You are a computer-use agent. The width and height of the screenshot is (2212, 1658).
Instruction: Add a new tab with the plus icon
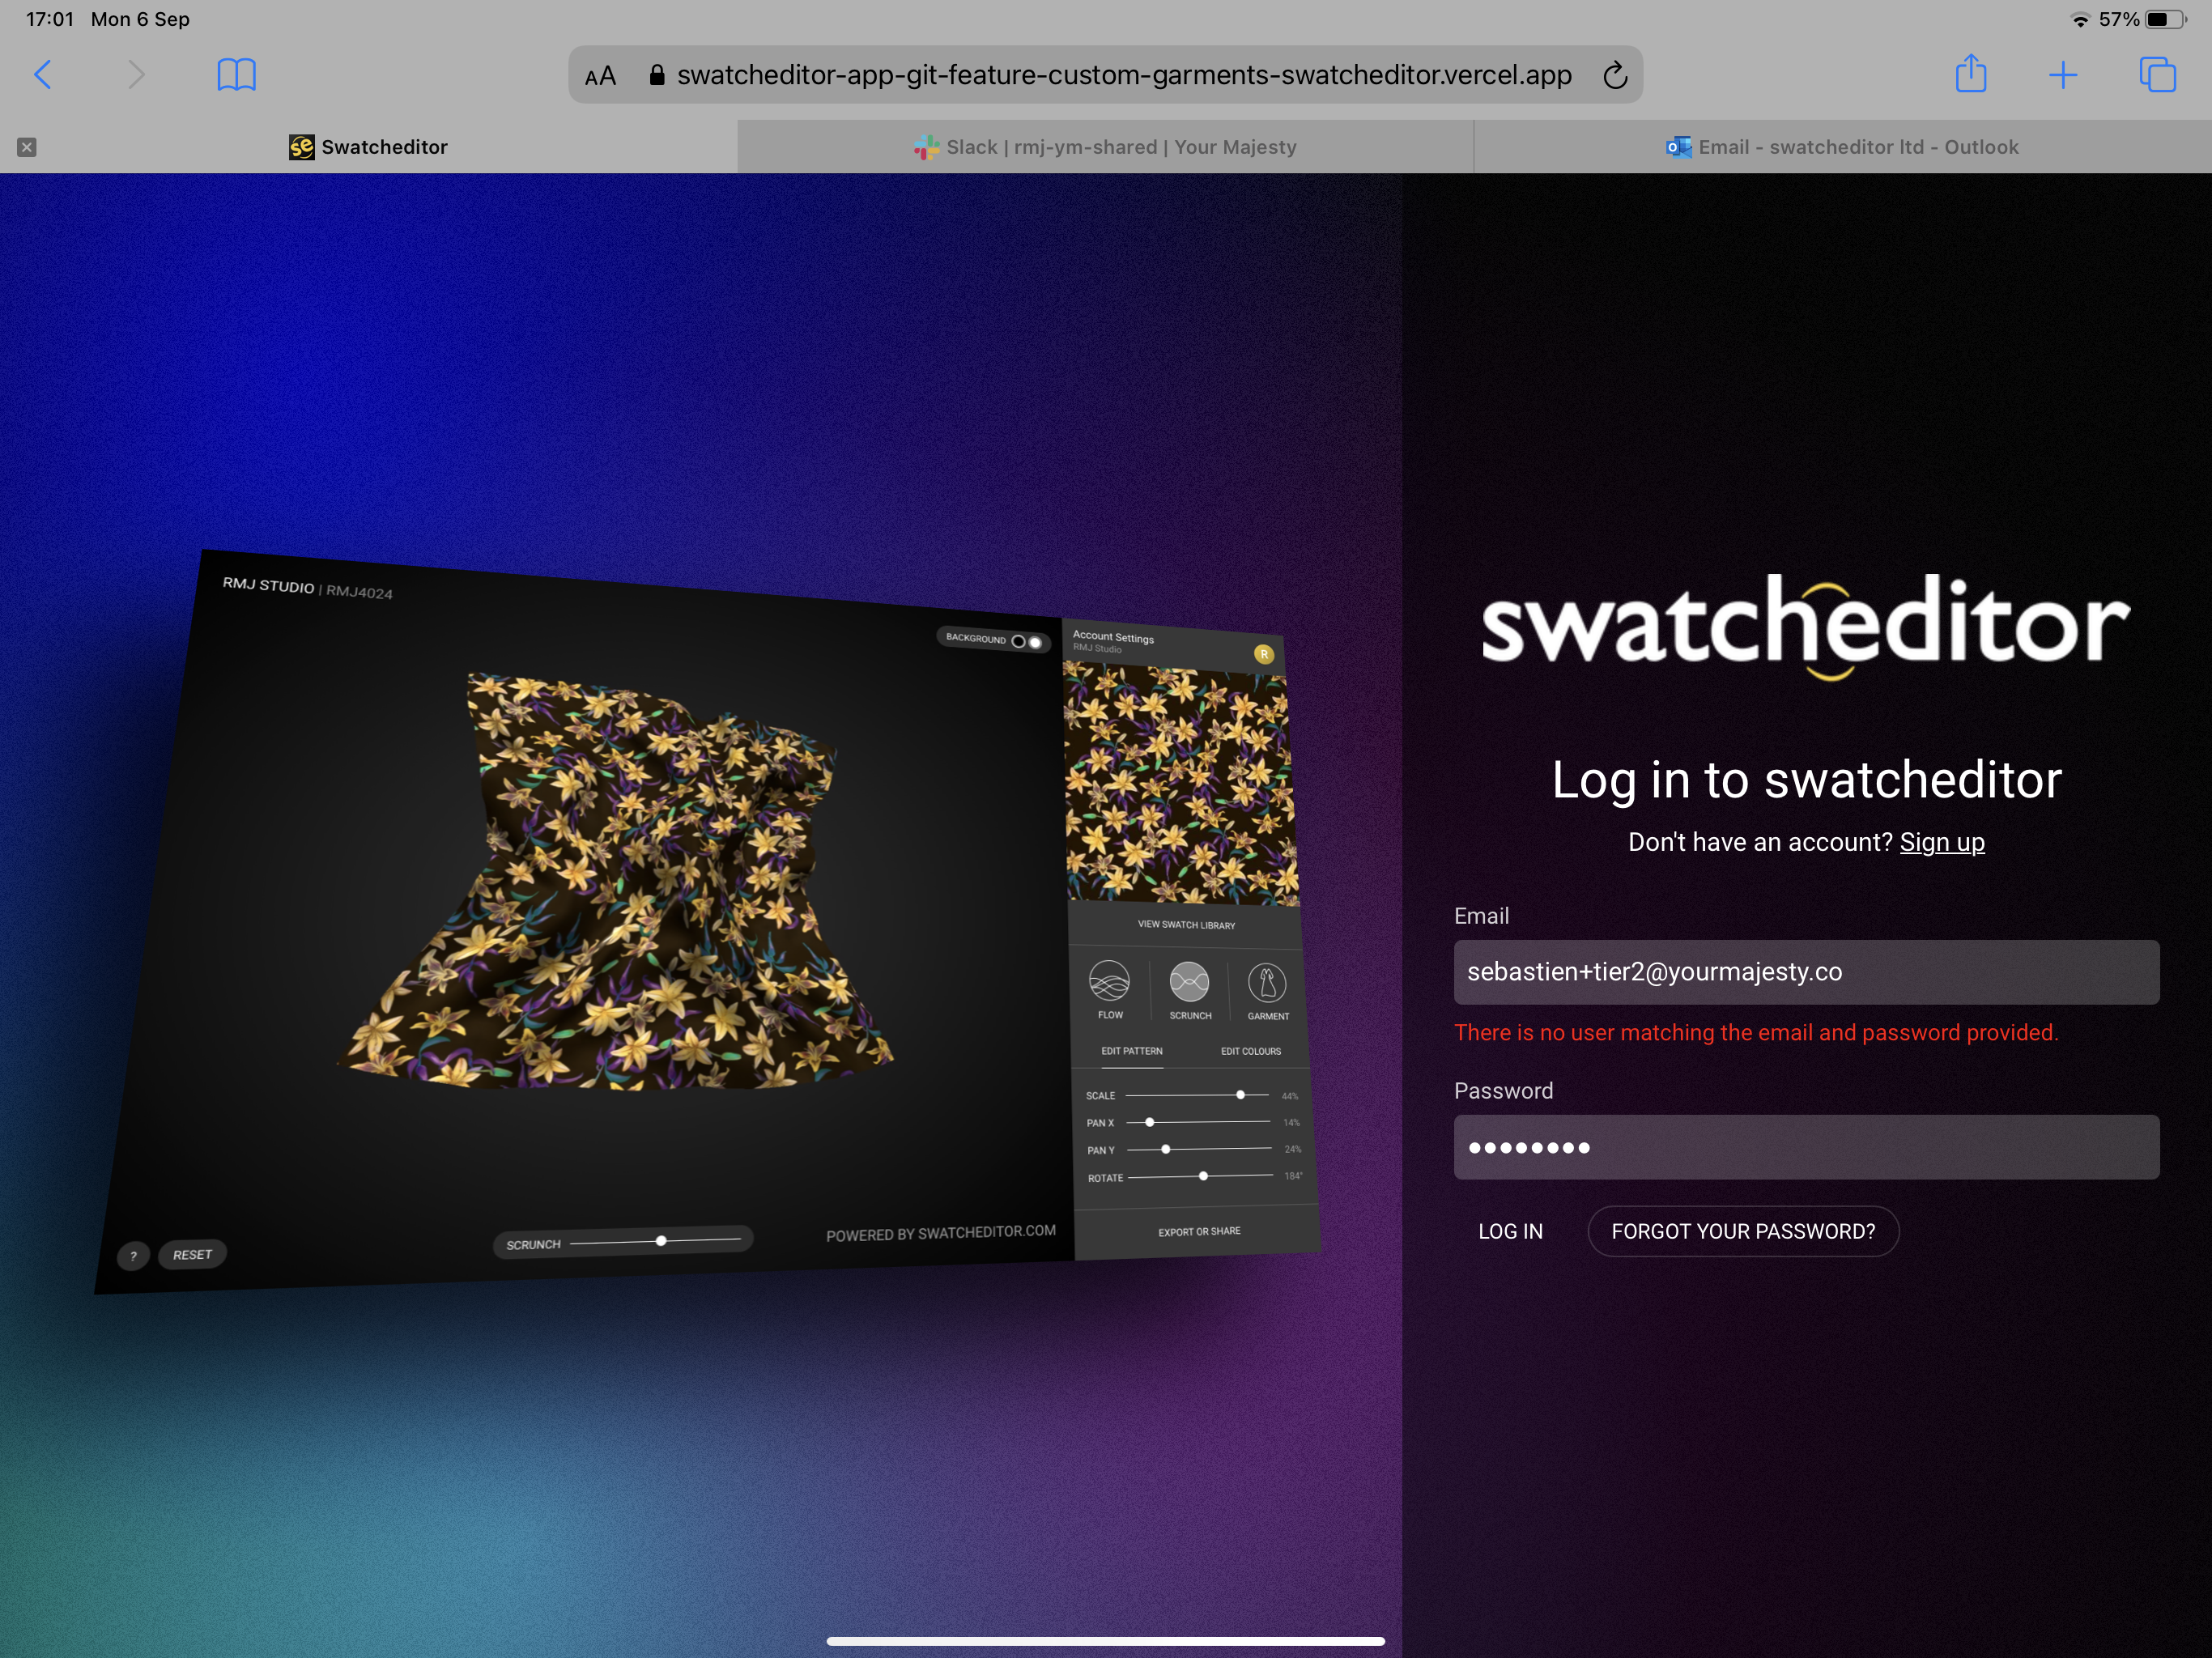point(2063,75)
